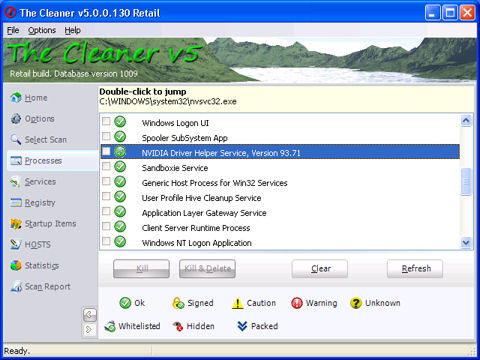Click the green status icon for Sandboxie Service
The image size is (480, 360).
(x=120, y=167)
